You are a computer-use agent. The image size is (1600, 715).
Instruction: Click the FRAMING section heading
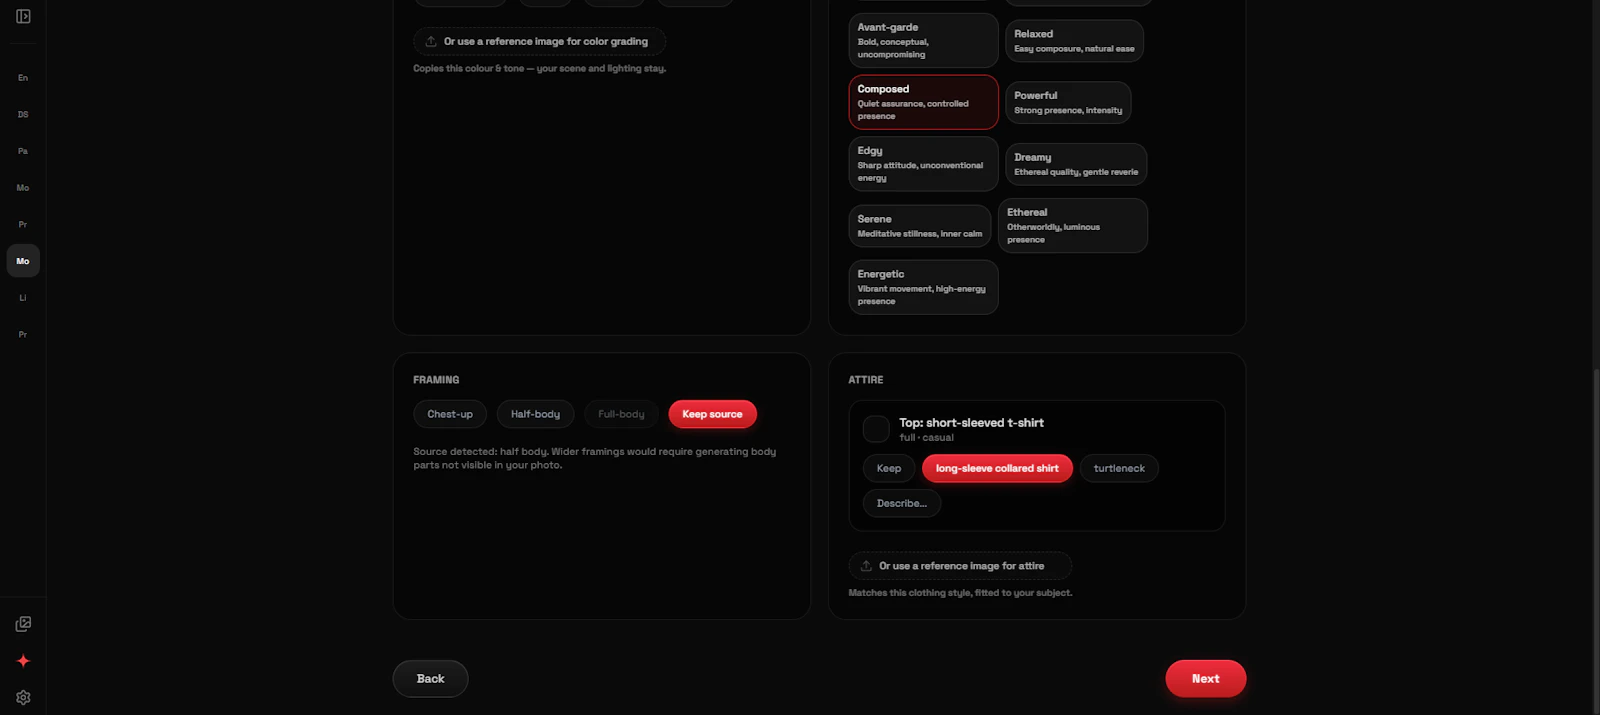[436, 380]
